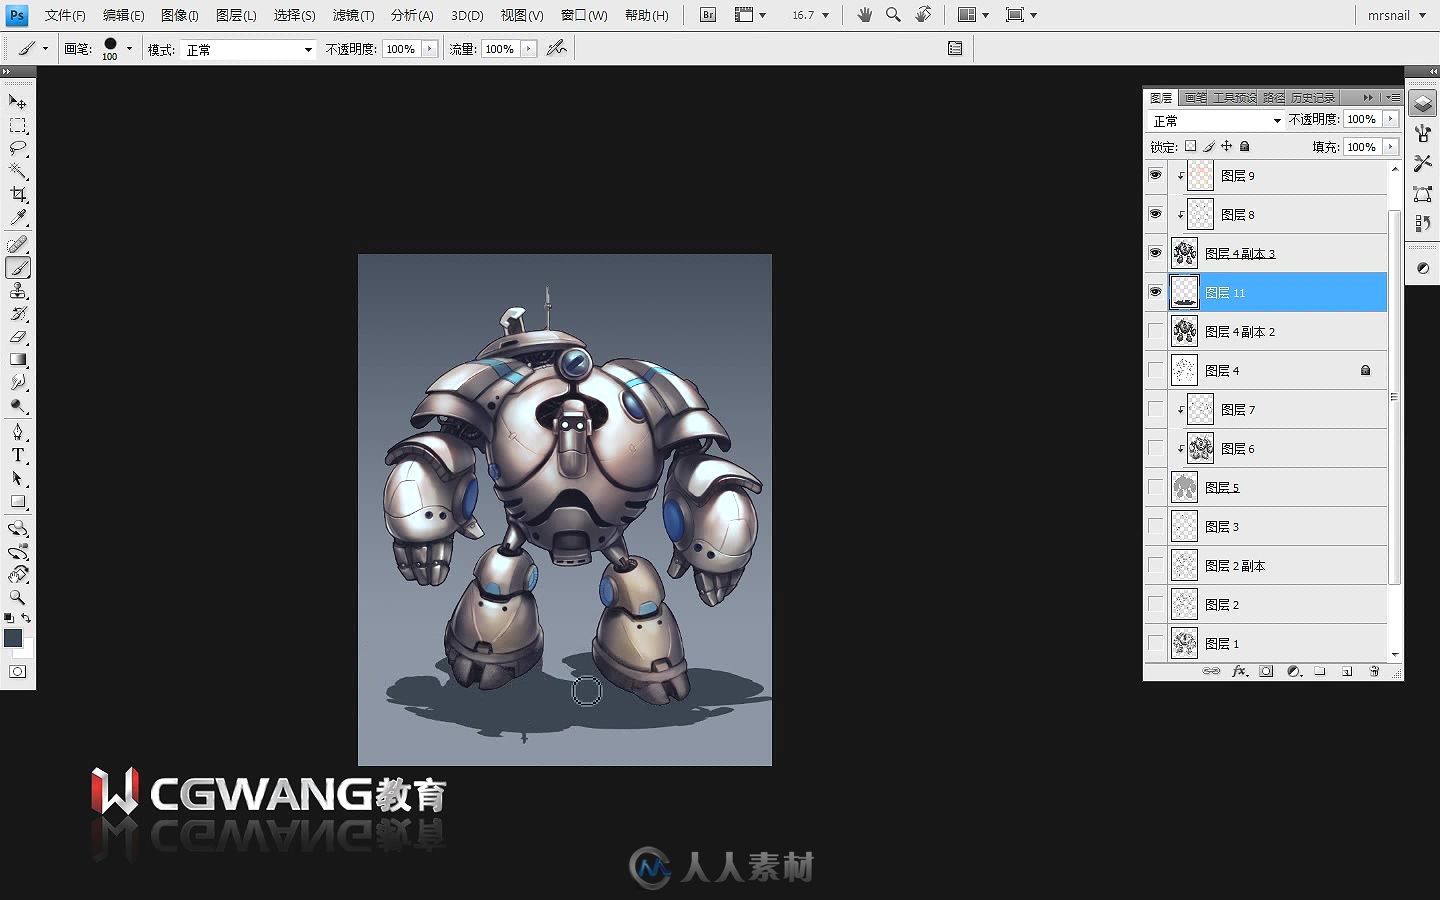Open the mrsnail workspace dropdown

[1397, 15]
